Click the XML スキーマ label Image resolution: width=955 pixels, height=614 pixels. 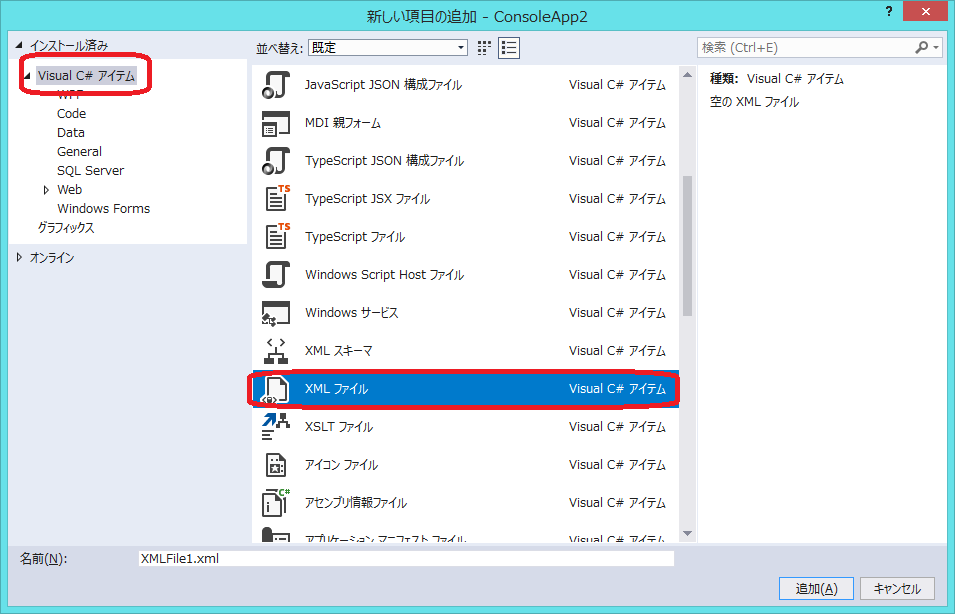(x=339, y=351)
